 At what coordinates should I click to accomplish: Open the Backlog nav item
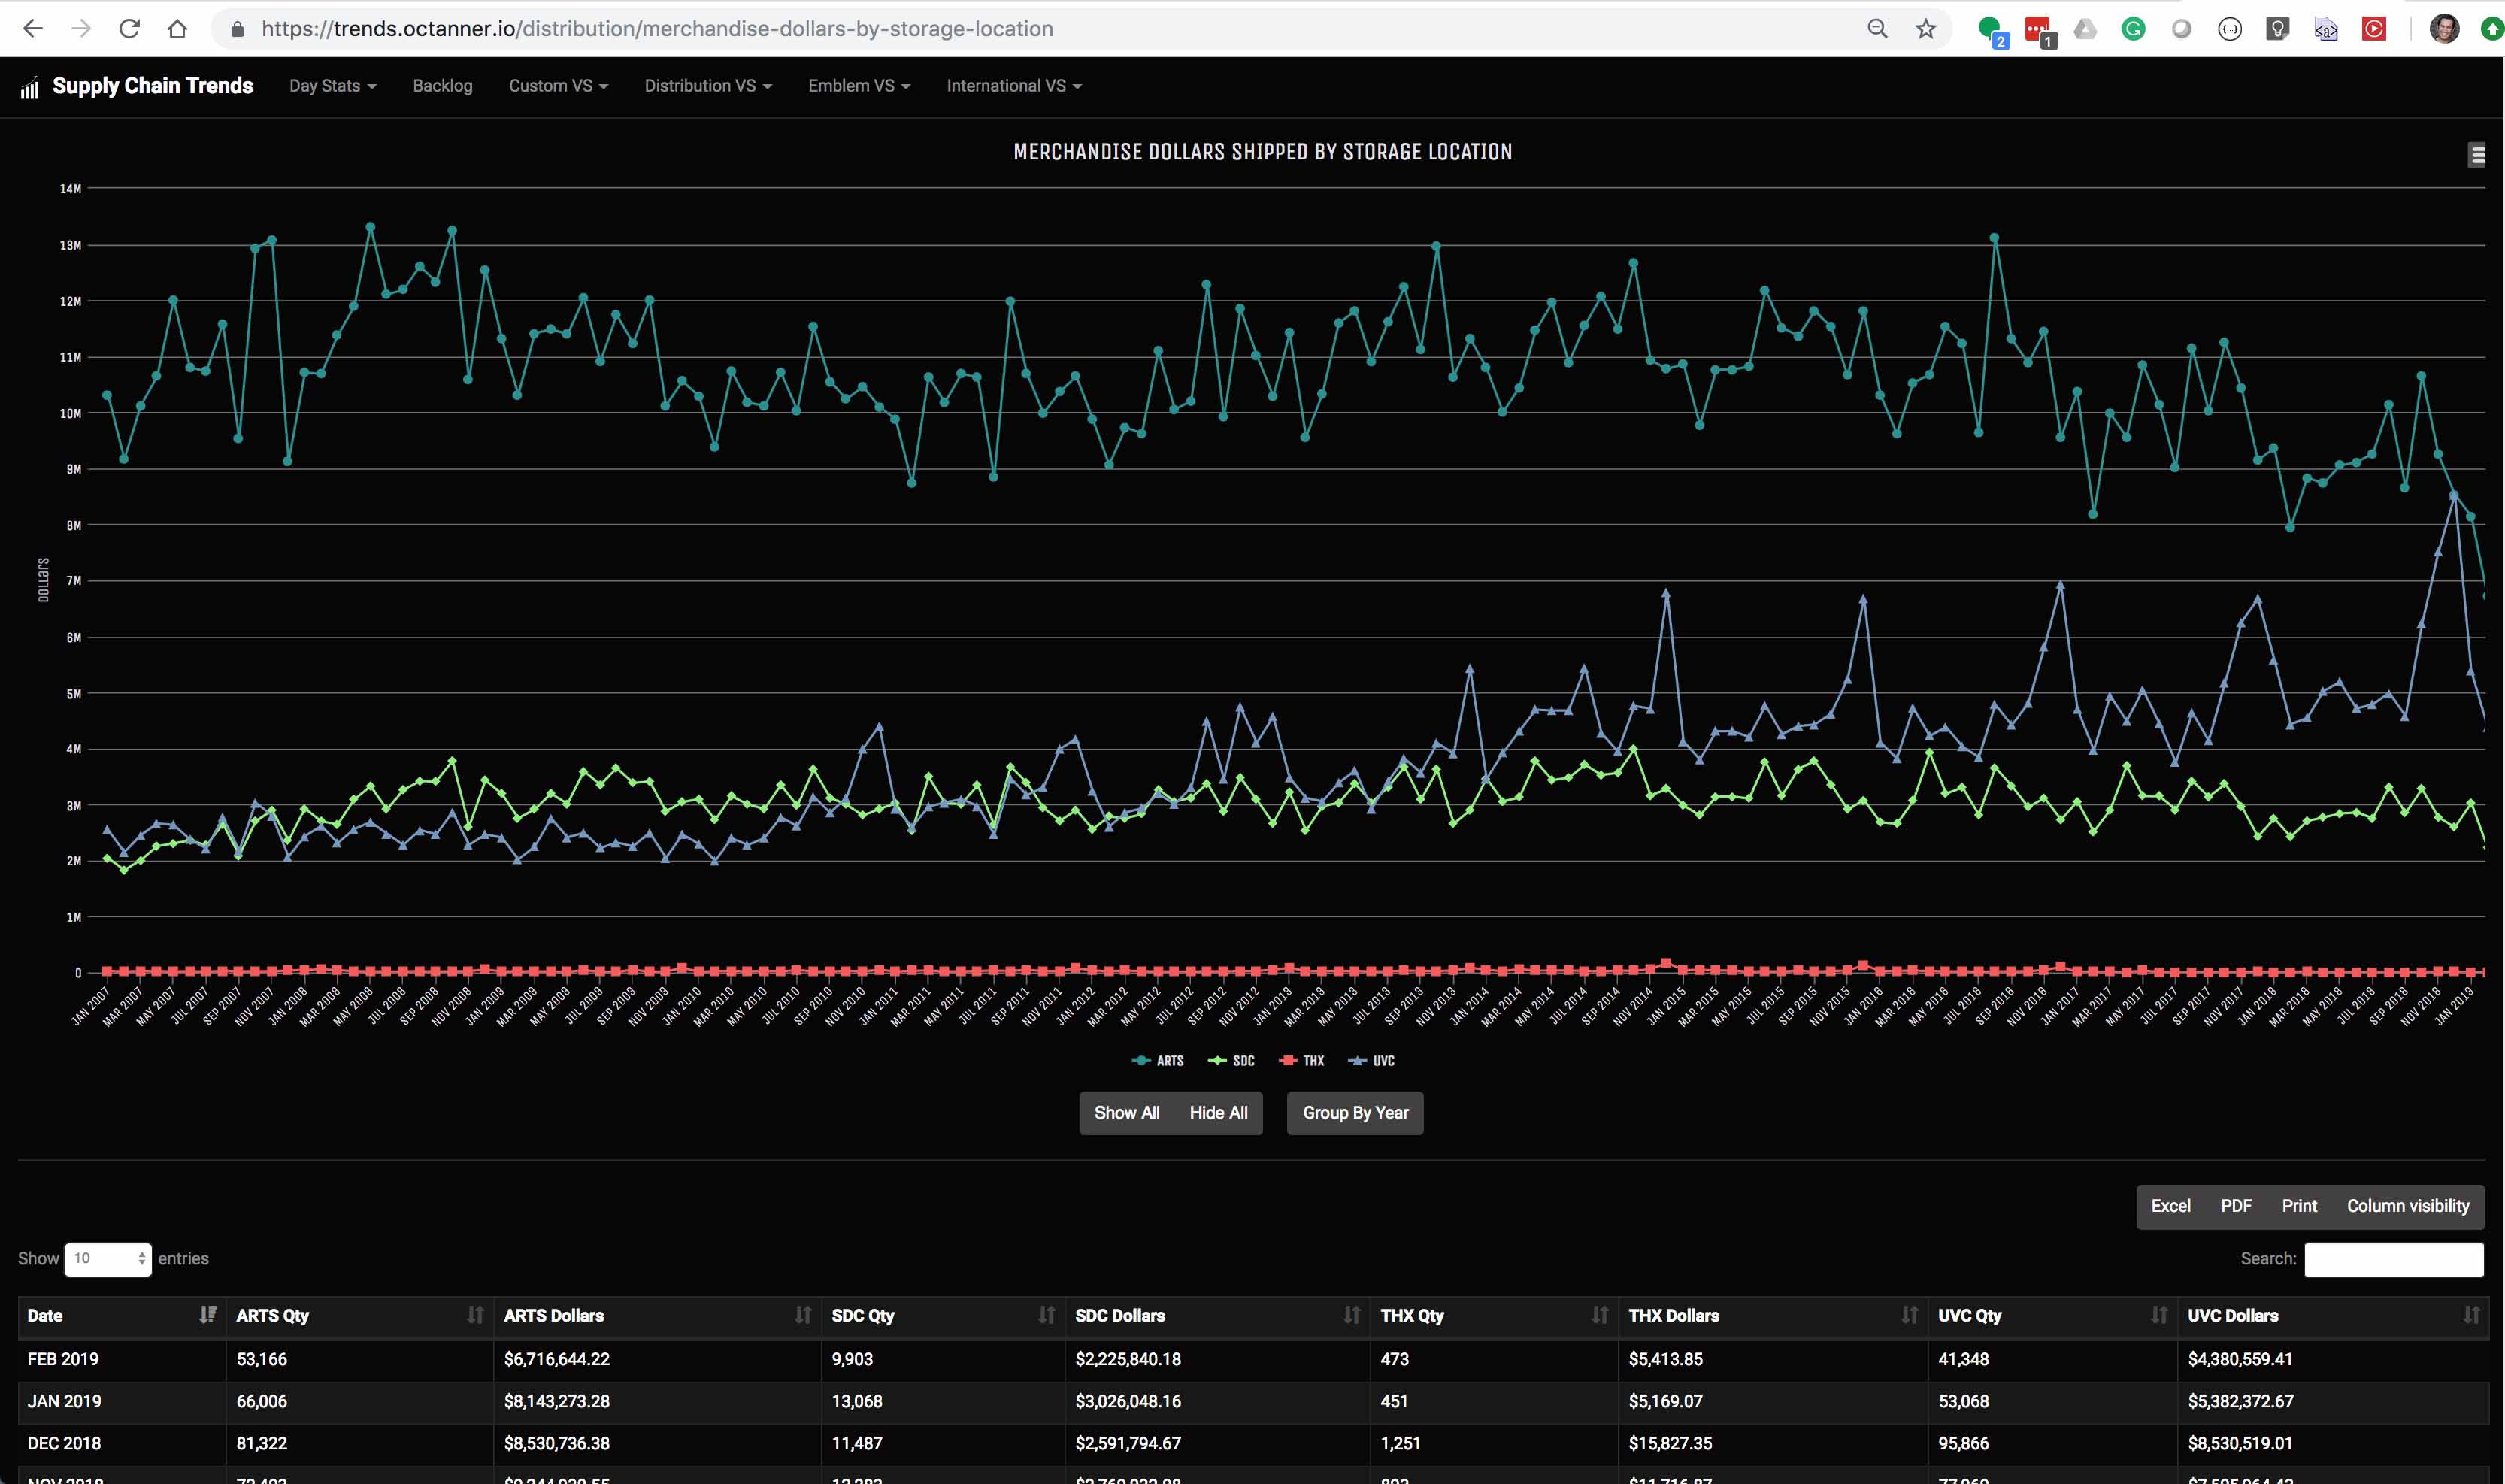[442, 86]
